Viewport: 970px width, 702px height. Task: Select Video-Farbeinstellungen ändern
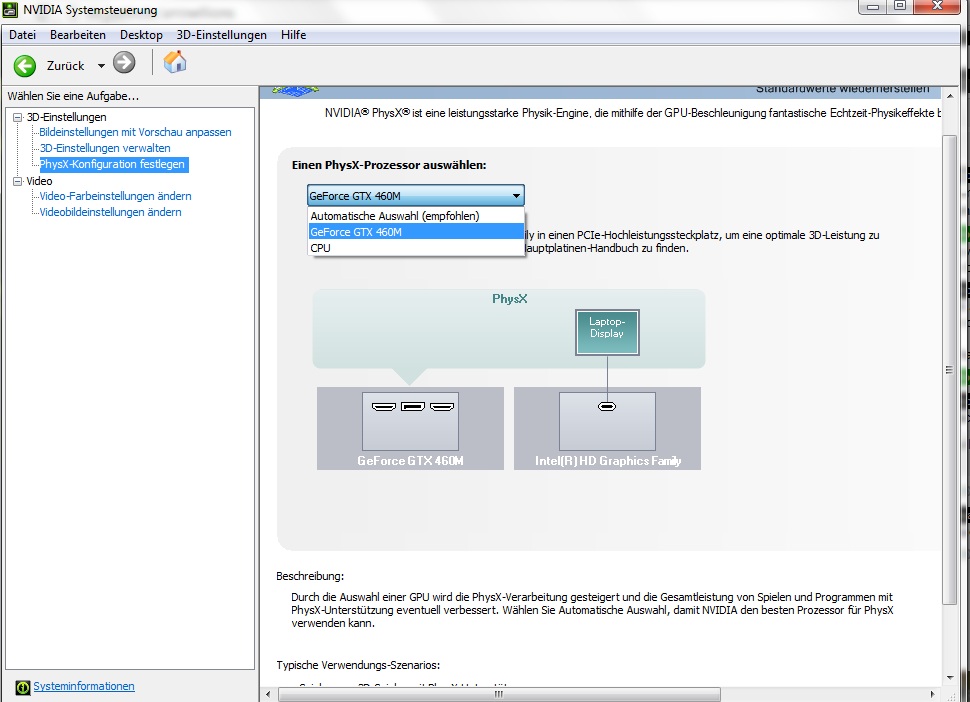(x=115, y=196)
